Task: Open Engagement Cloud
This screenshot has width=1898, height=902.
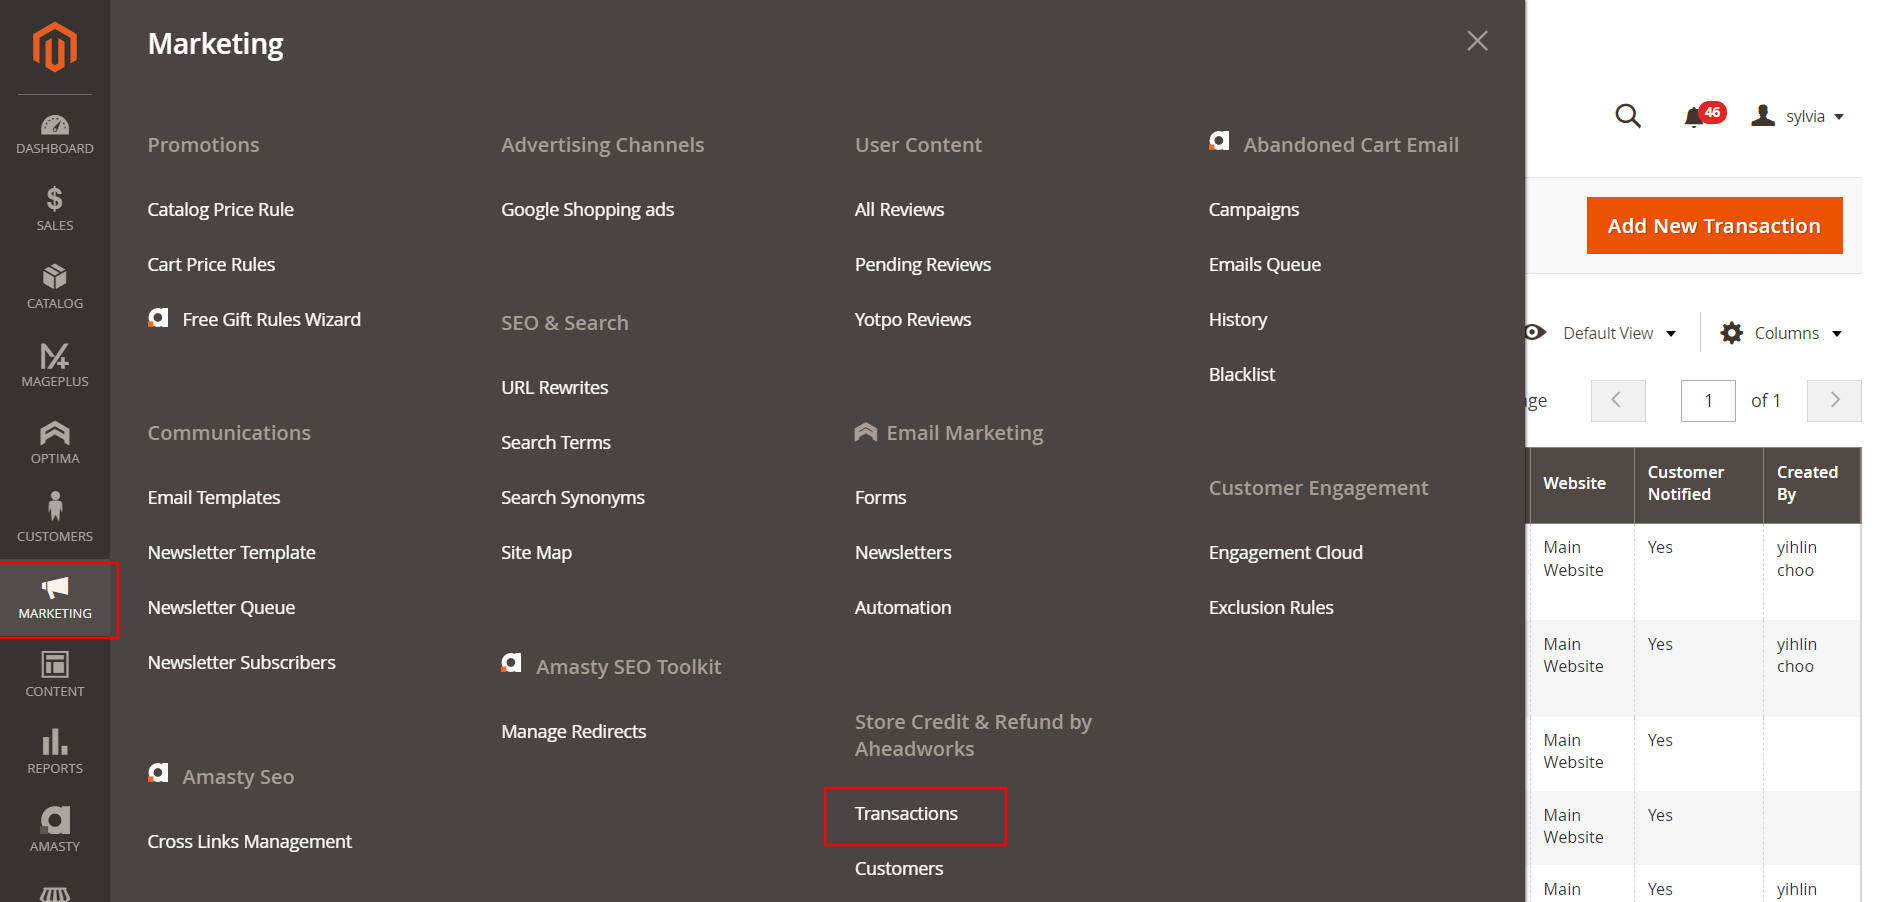Action: (1286, 553)
